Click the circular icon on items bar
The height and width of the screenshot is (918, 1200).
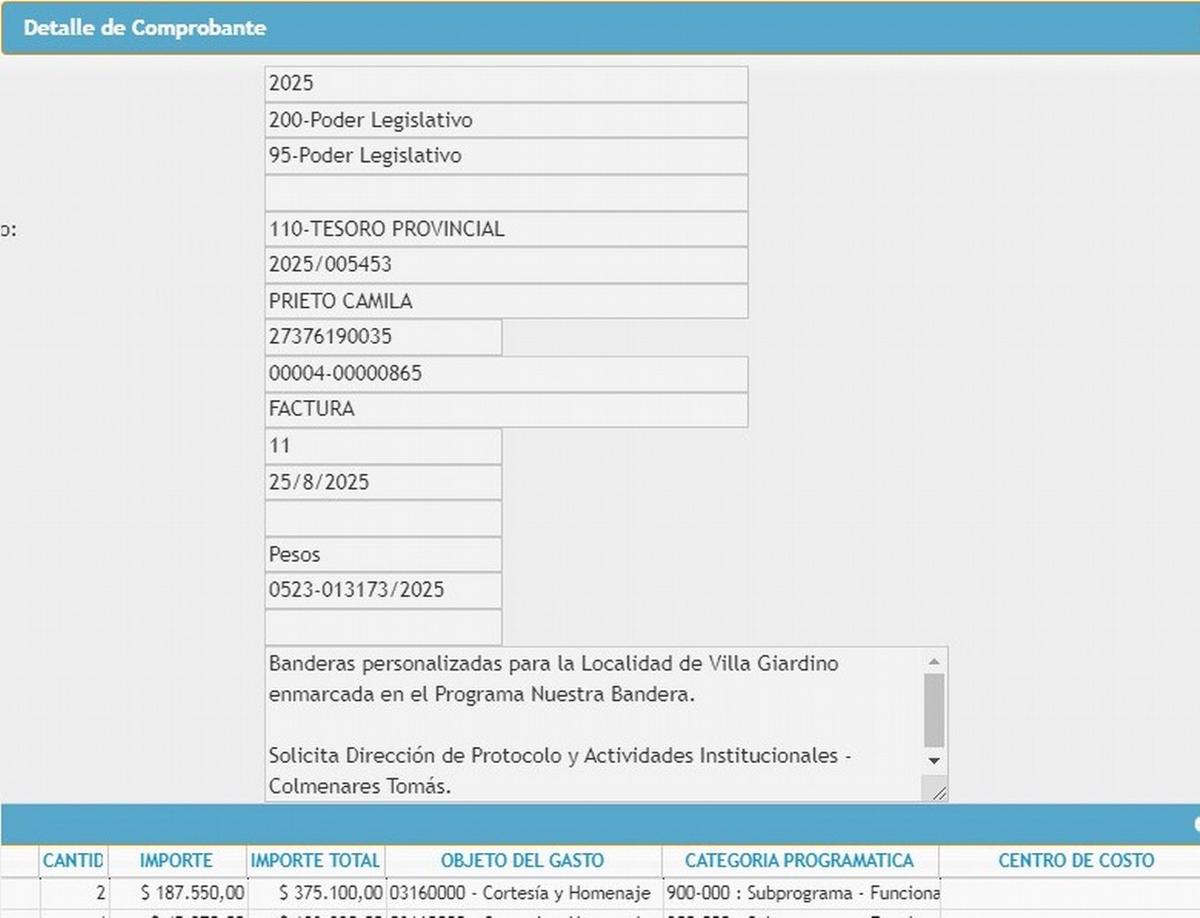click(1196, 824)
